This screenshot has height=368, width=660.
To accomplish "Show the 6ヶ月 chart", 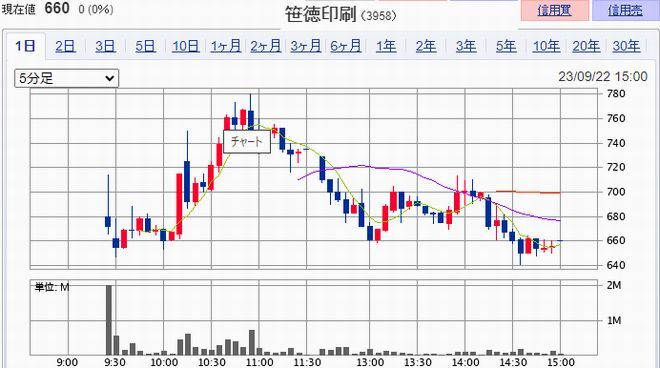I will (346, 46).
